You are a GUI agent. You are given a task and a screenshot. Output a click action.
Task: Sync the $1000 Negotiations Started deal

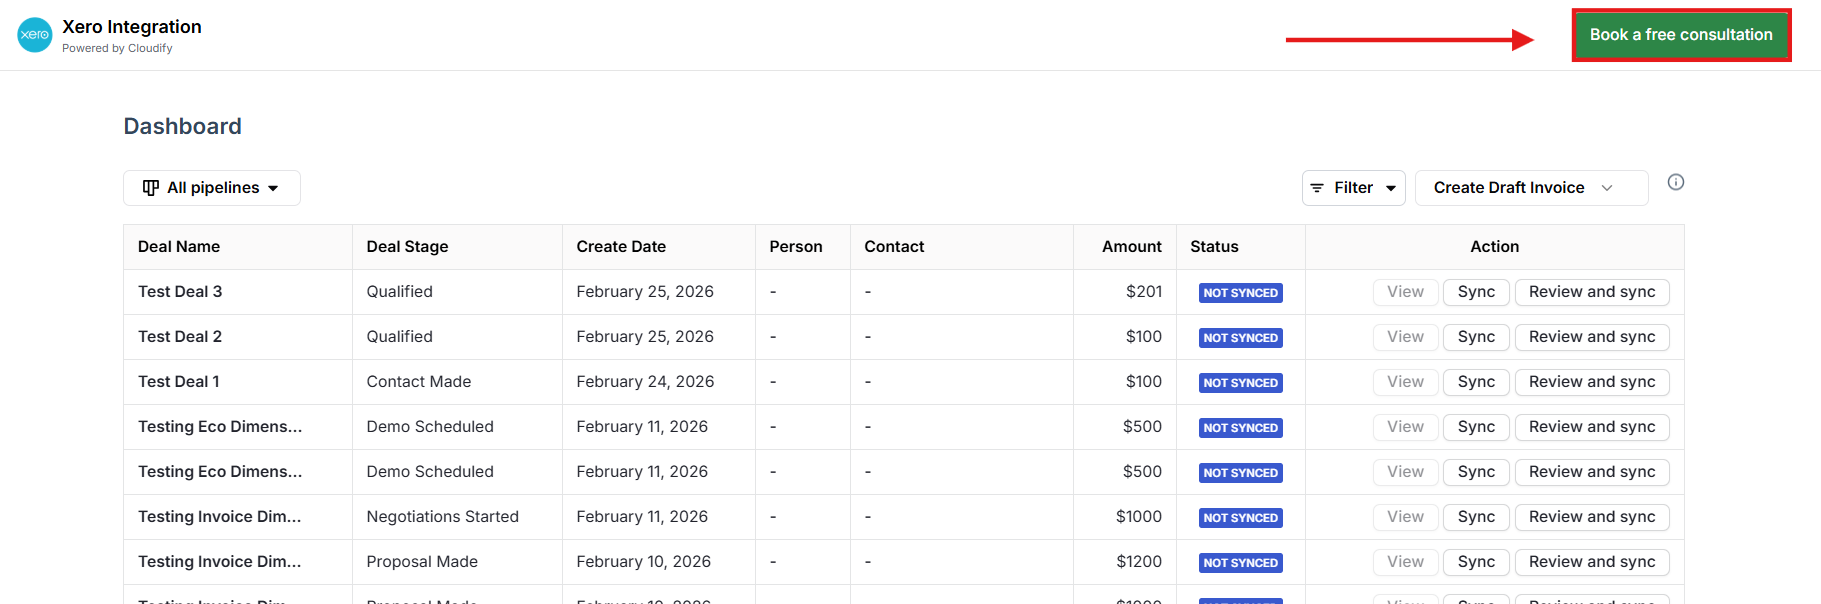click(x=1476, y=517)
